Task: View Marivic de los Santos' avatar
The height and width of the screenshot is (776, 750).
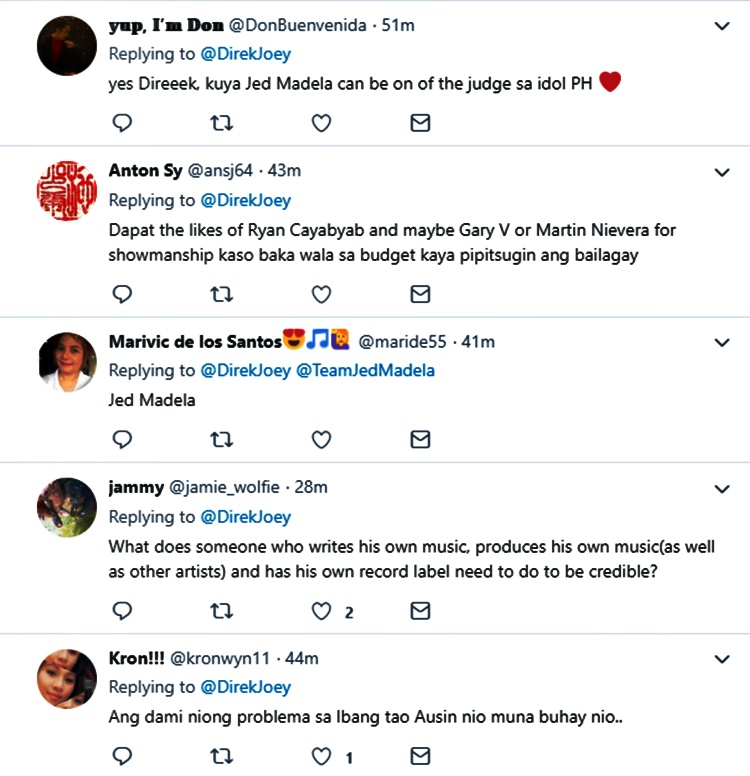Action: point(66,360)
